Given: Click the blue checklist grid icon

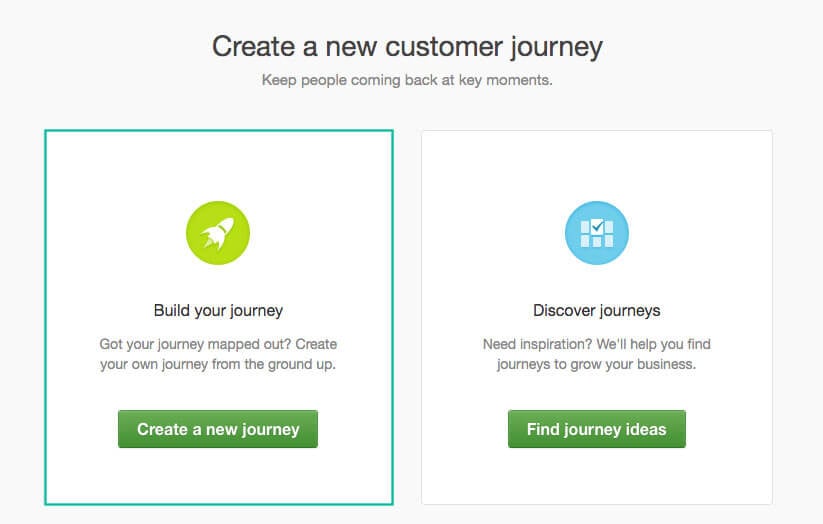Looking at the screenshot, I should tap(597, 233).
